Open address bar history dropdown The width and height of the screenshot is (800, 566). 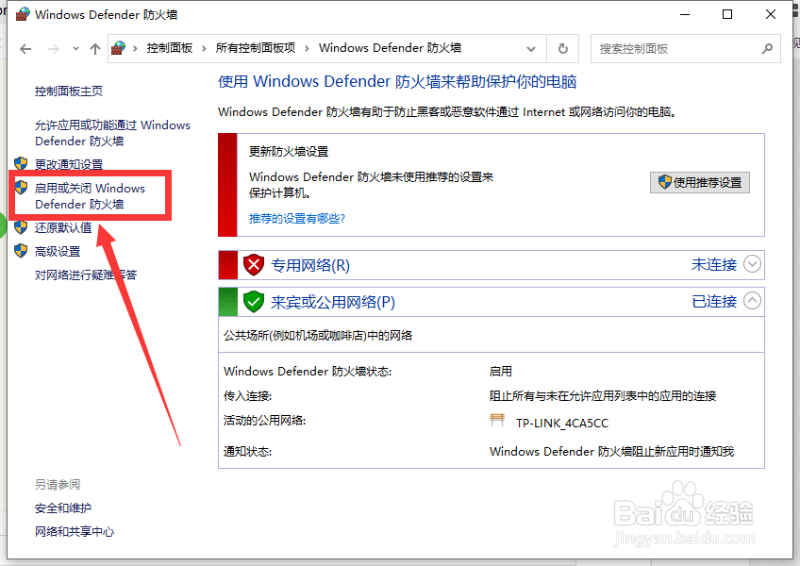[x=531, y=49]
